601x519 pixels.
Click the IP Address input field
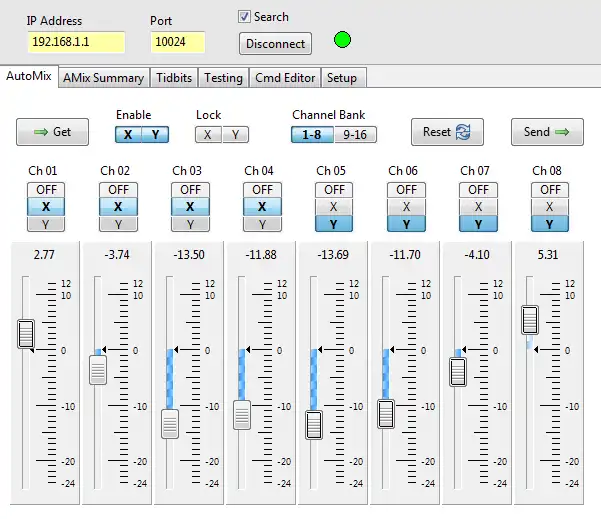pyautogui.click(x=76, y=42)
